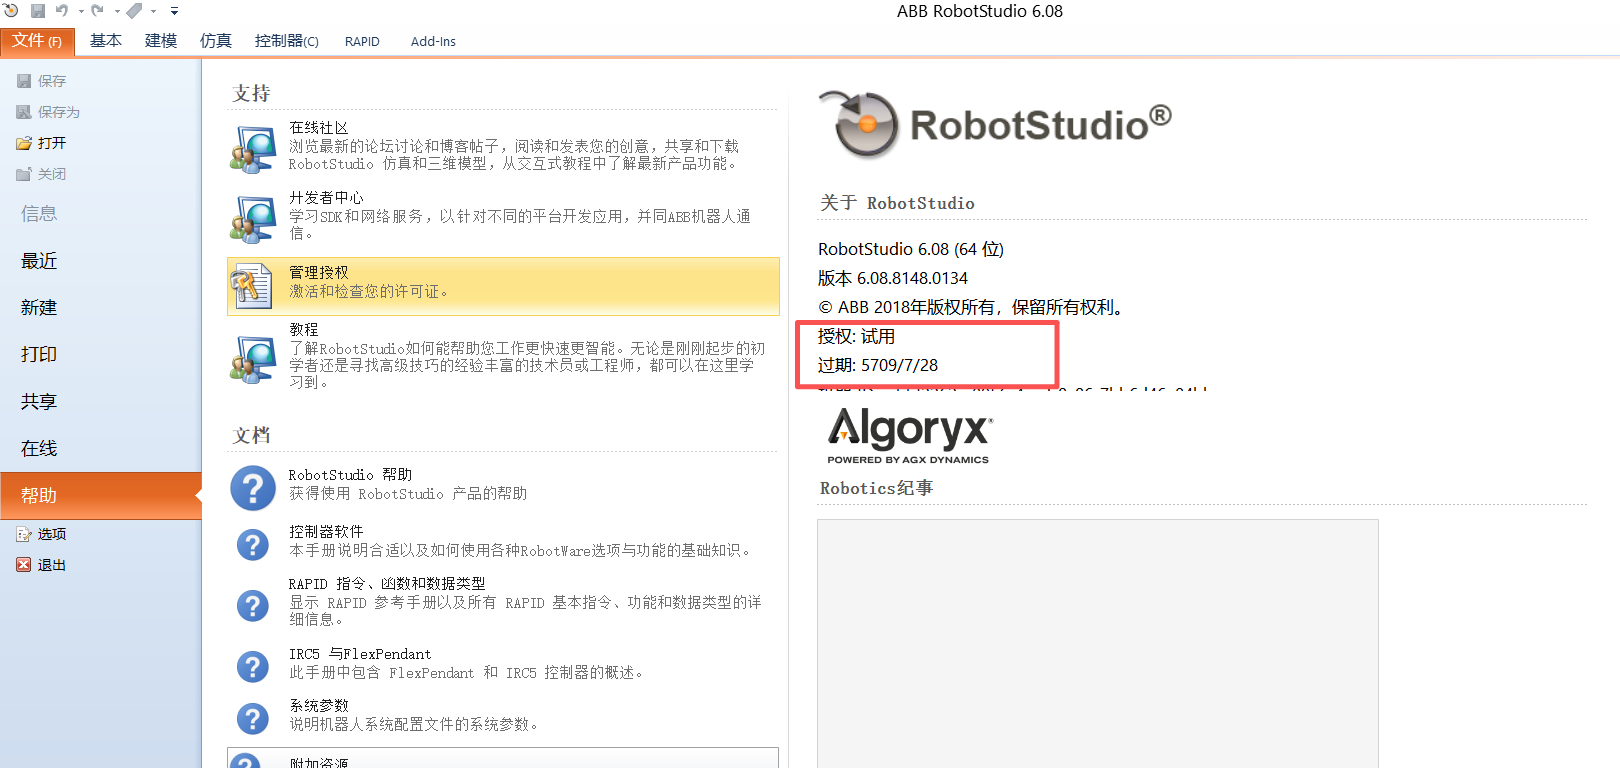The width and height of the screenshot is (1620, 768).
Task: Click the license text 授权: 试用
Action: pyautogui.click(x=856, y=336)
